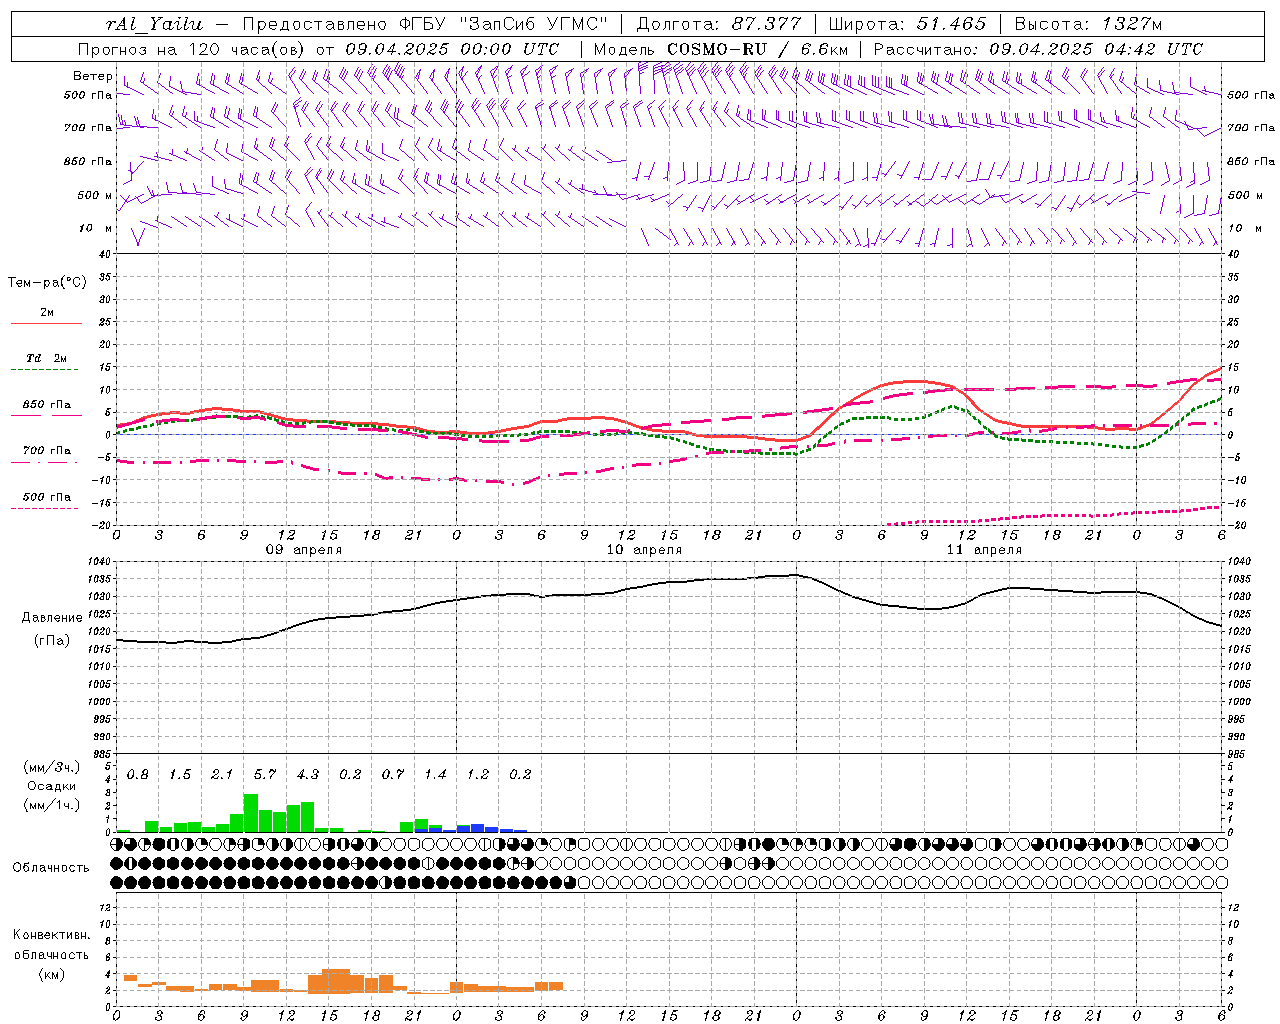The image size is (1280, 1024).
Task: Click the 700 гПа temperature legend entry
Action: click(x=47, y=451)
